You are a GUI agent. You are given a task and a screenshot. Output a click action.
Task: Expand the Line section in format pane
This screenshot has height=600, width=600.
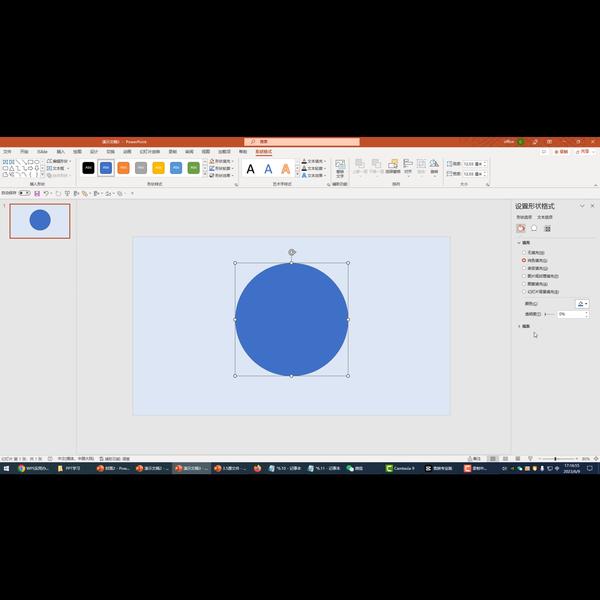(x=524, y=326)
